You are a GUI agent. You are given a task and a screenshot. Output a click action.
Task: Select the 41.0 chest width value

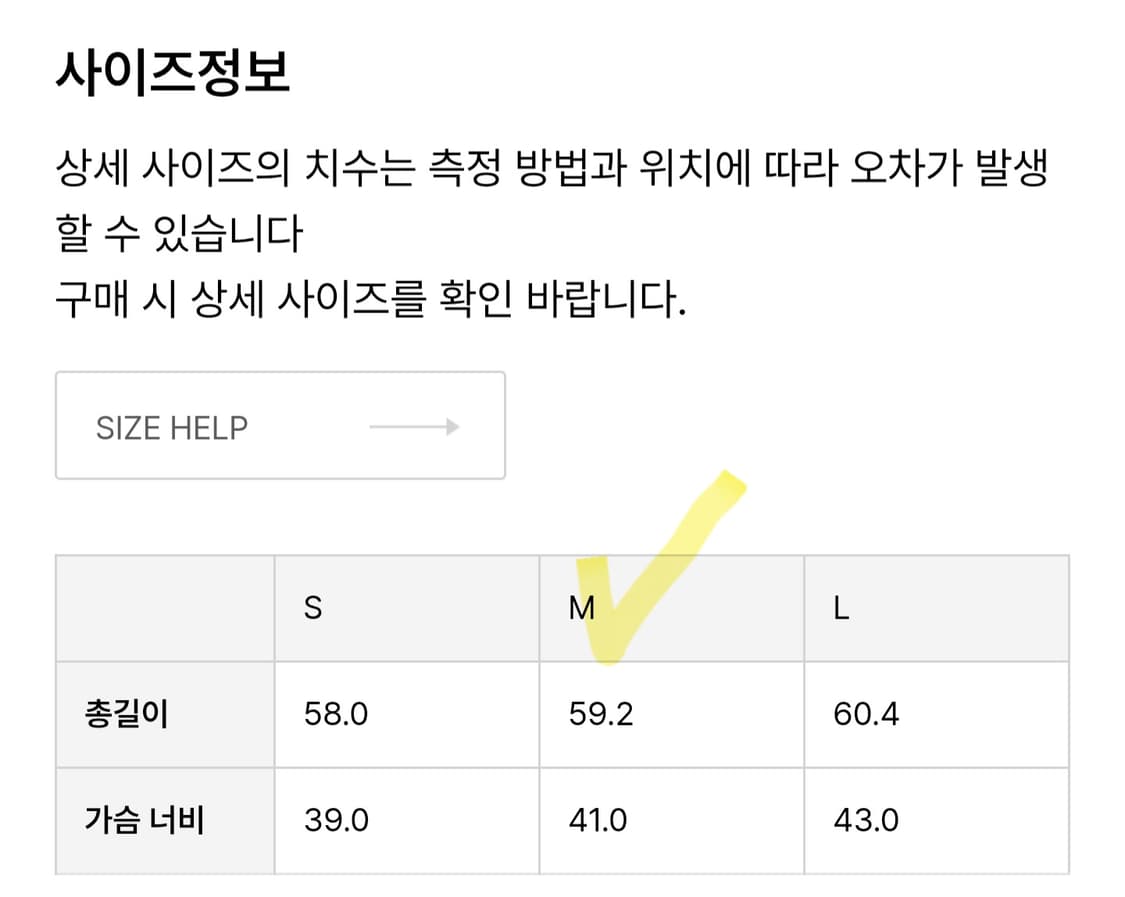coord(597,820)
